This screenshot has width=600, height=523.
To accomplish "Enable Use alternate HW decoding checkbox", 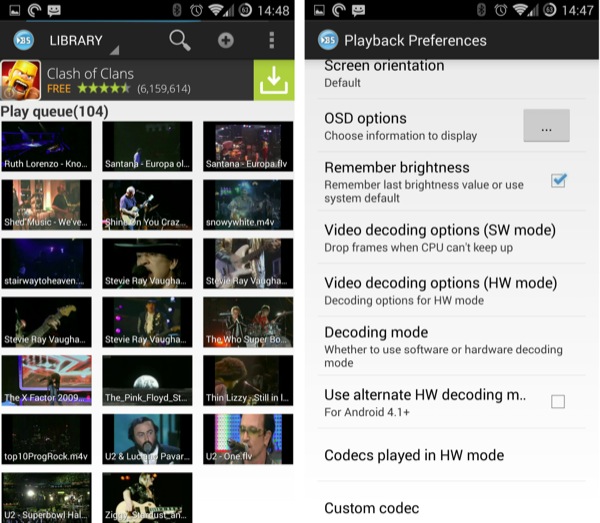I will [x=558, y=402].
